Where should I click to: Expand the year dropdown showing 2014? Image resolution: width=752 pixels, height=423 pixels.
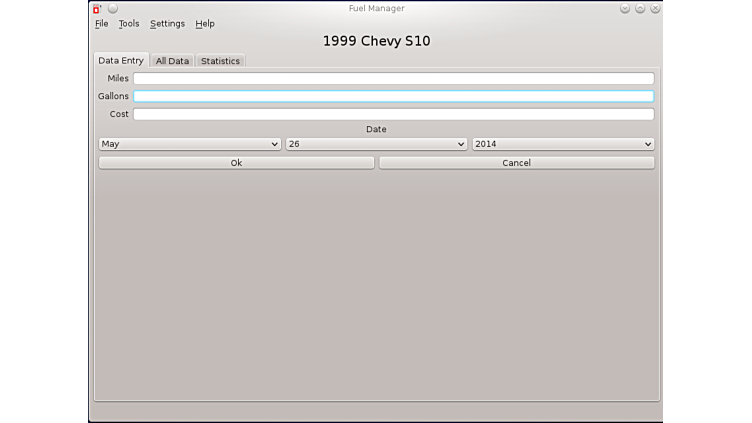tap(563, 144)
